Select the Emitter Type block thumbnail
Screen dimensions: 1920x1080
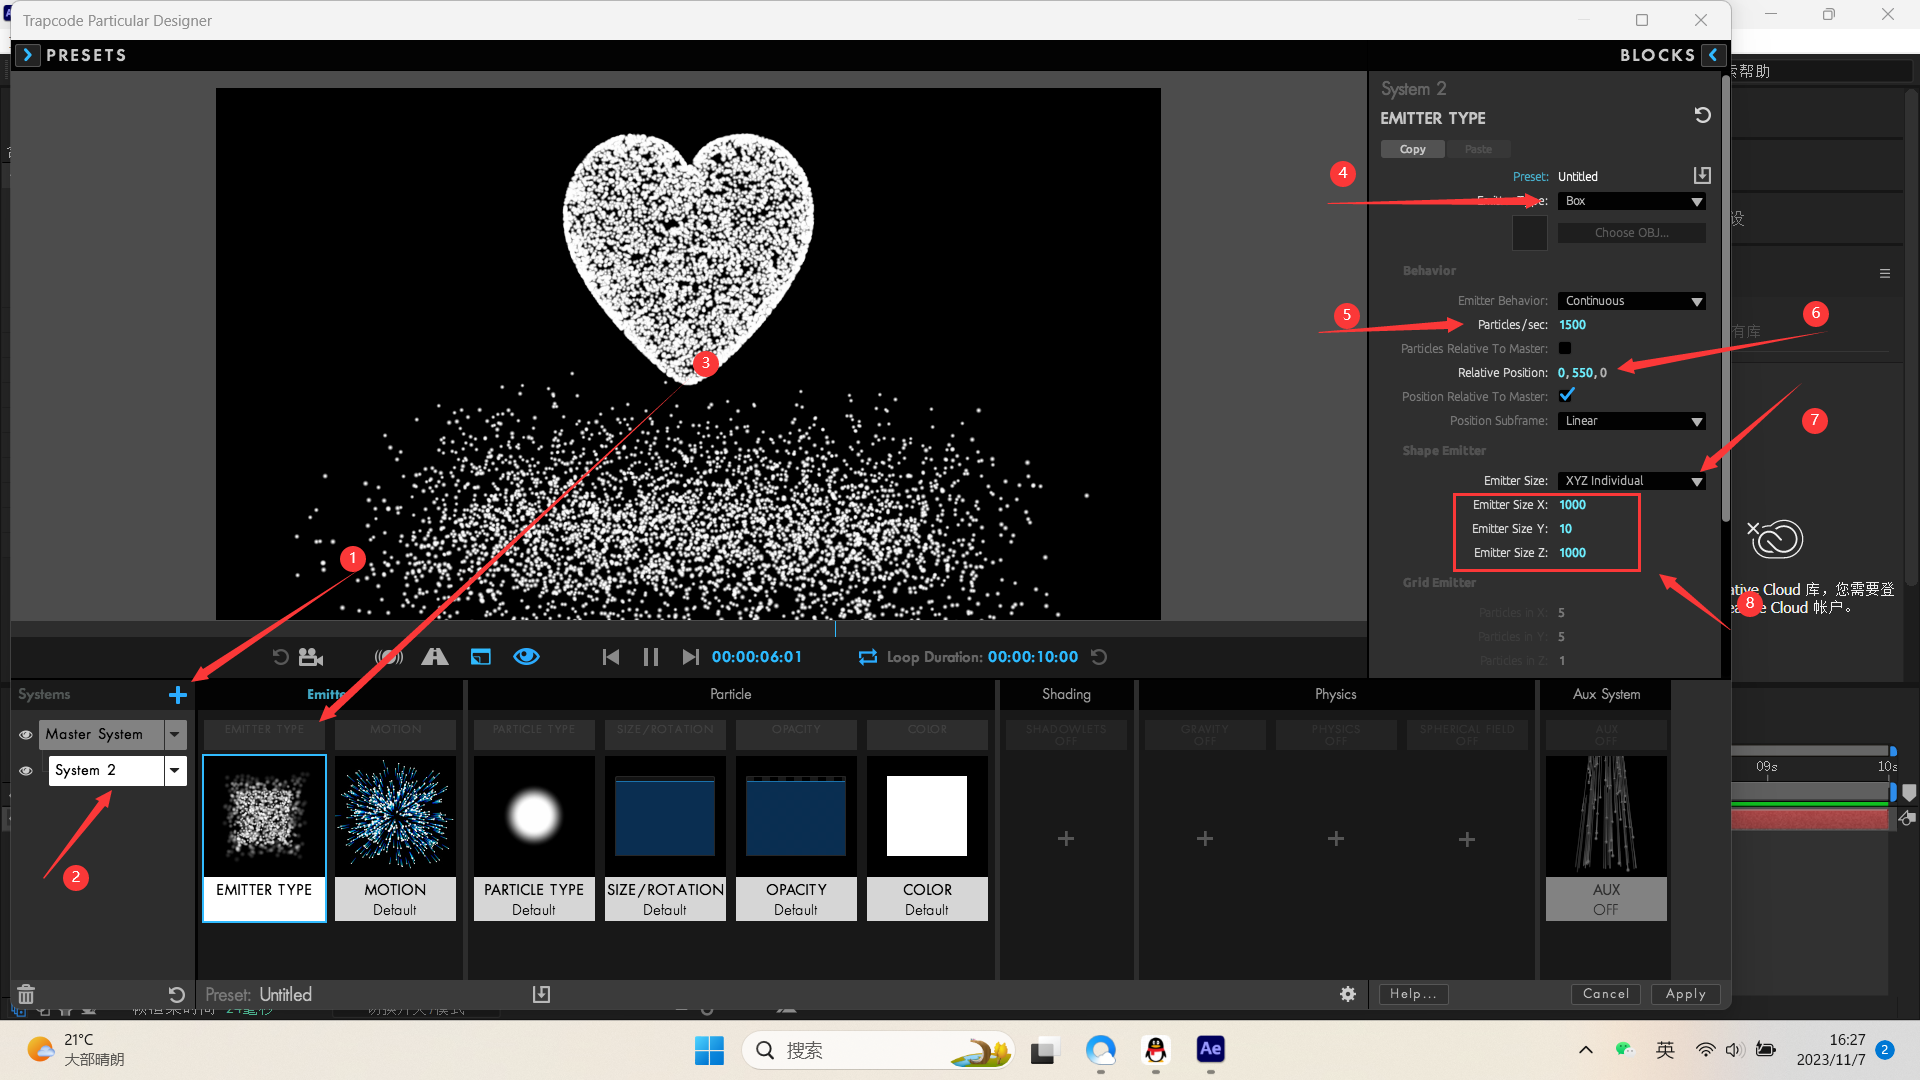point(264,838)
